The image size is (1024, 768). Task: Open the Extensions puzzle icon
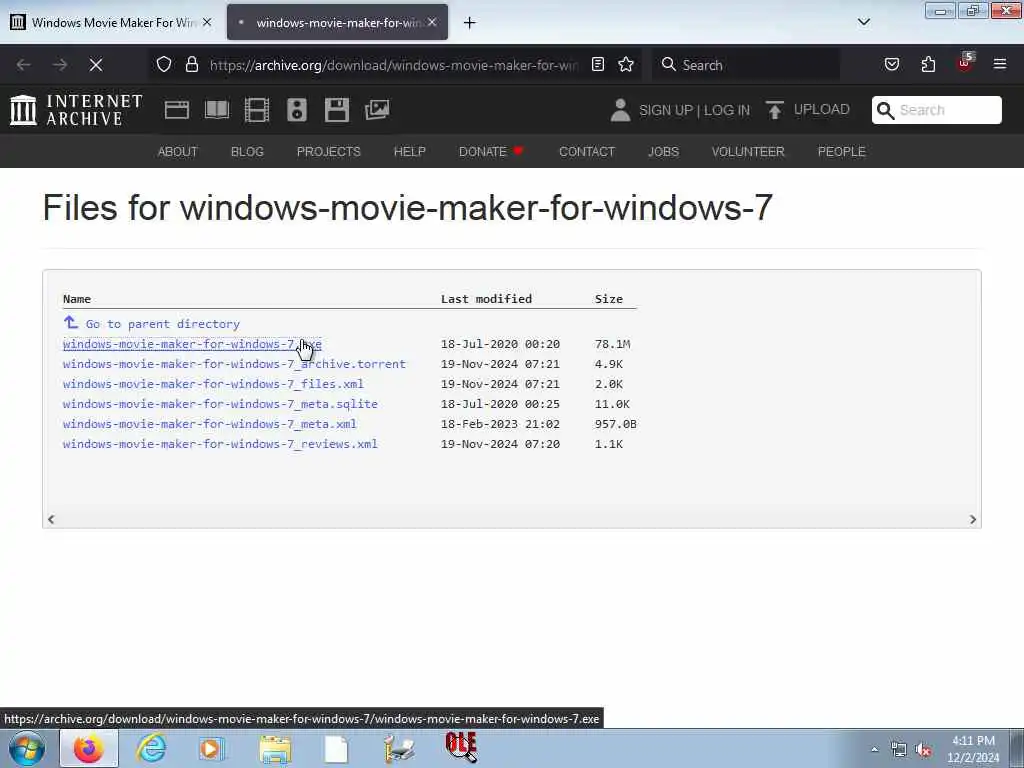point(928,65)
